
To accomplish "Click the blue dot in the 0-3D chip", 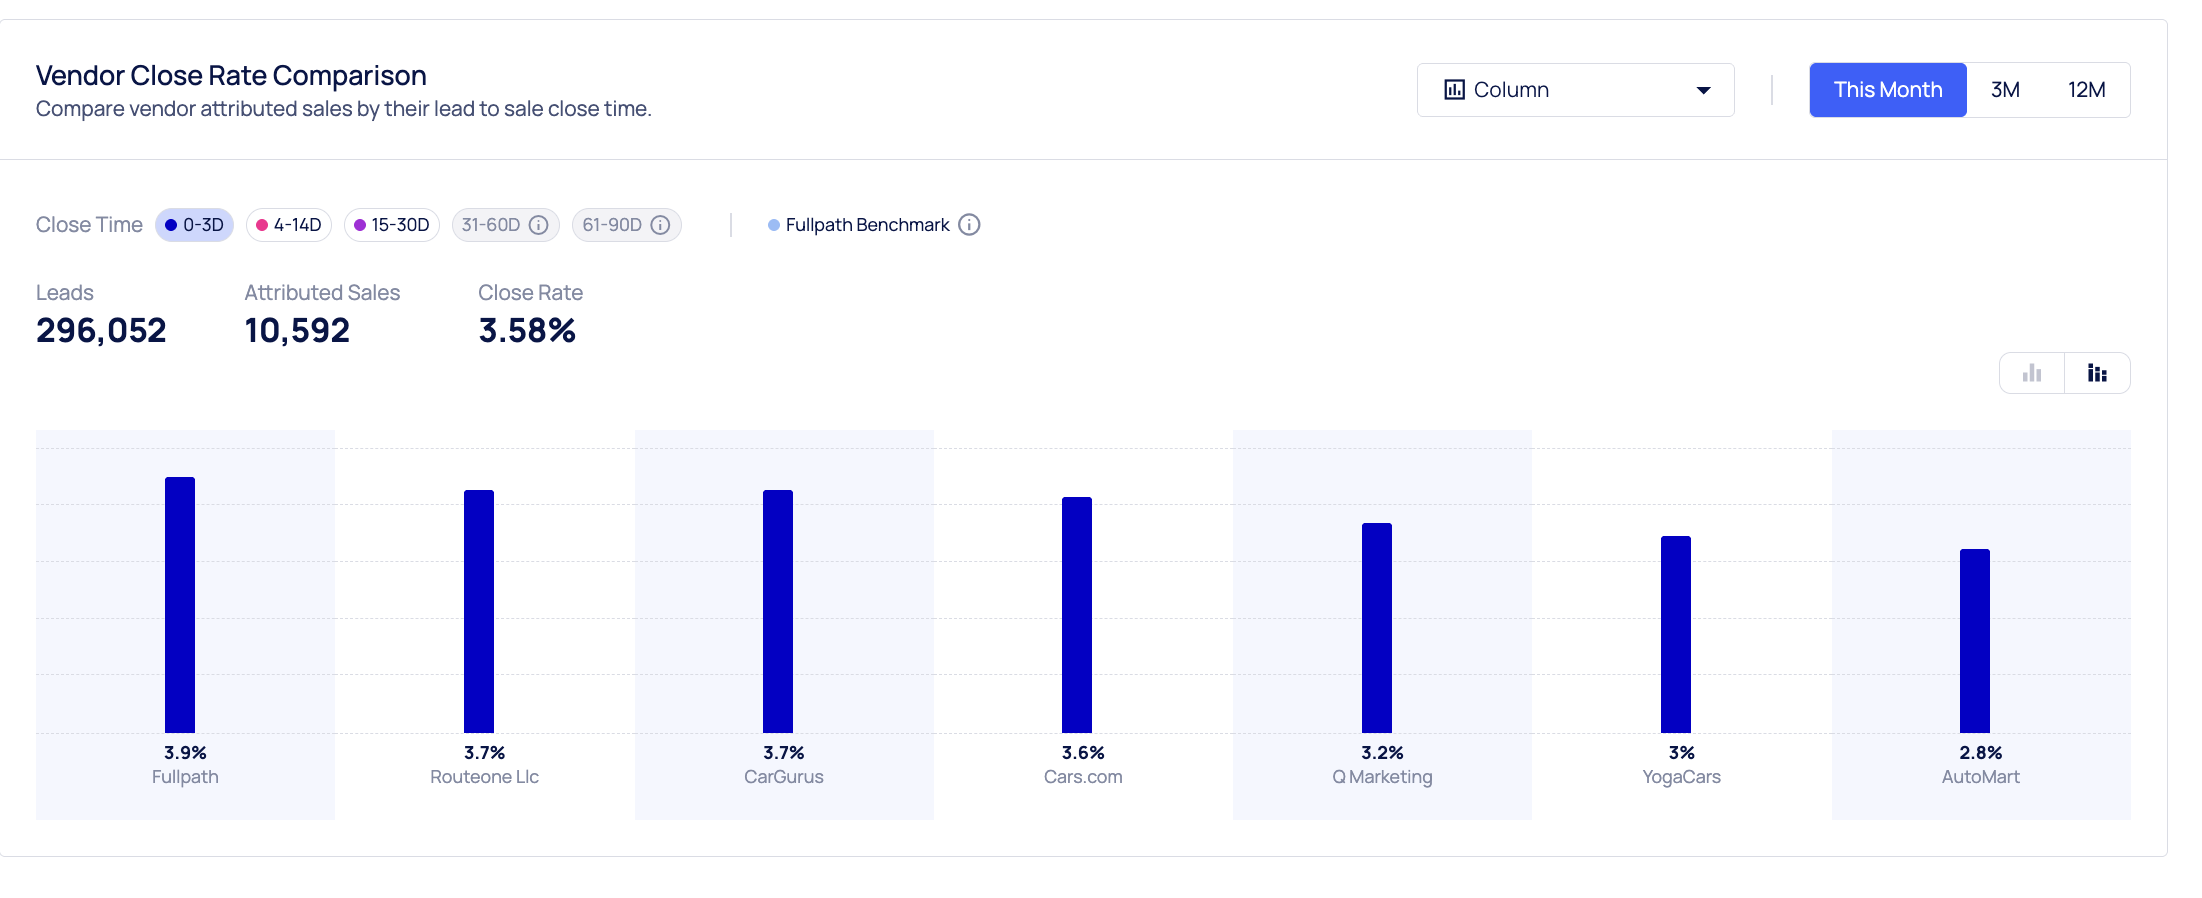I will pyautogui.click(x=171, y=225).
